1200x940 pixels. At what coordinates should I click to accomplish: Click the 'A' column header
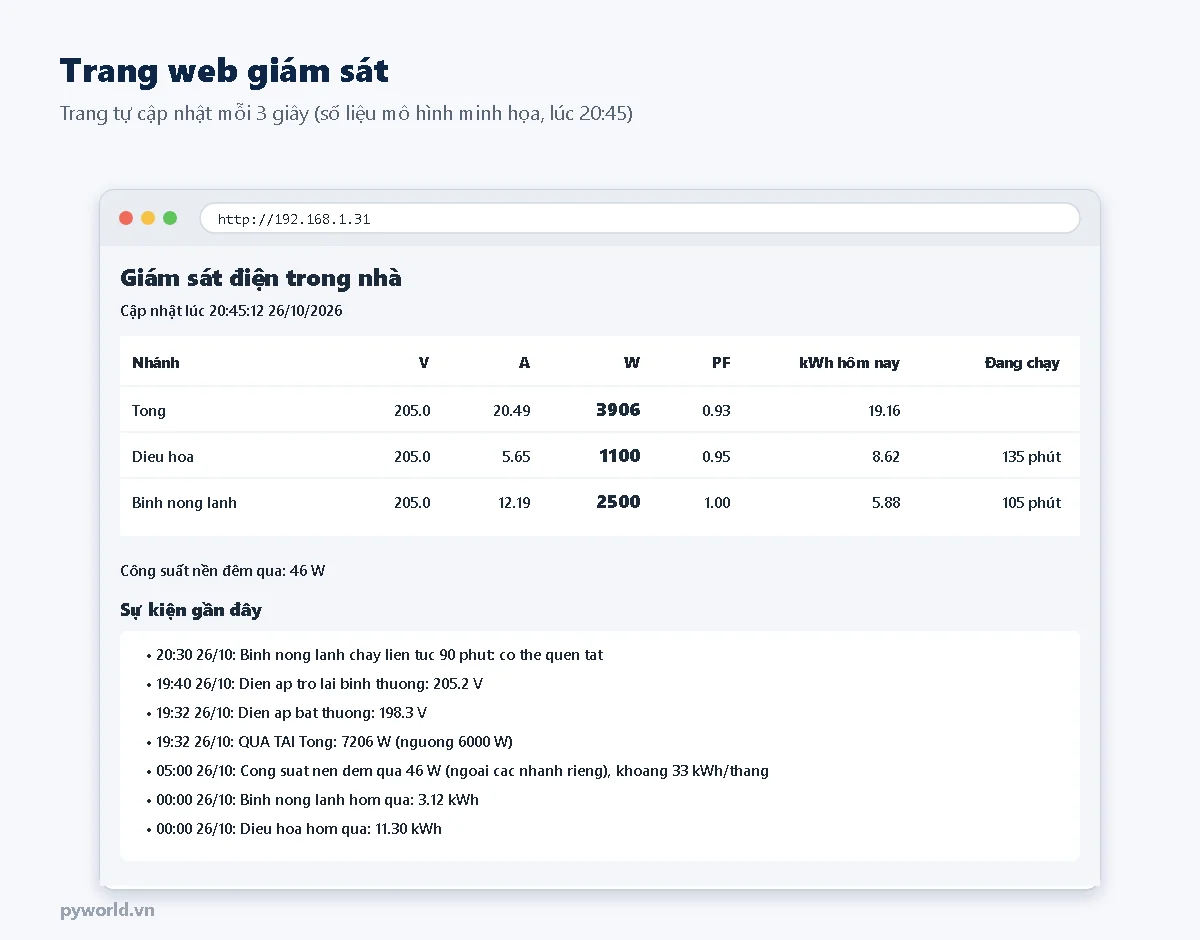(x=525, y=363)
